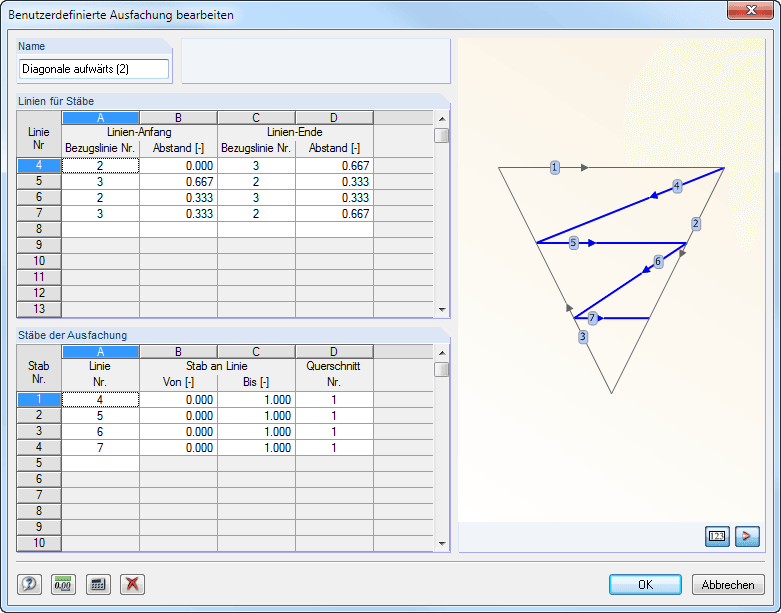Toggle the red arrow direction display icon

click(747, 536)
